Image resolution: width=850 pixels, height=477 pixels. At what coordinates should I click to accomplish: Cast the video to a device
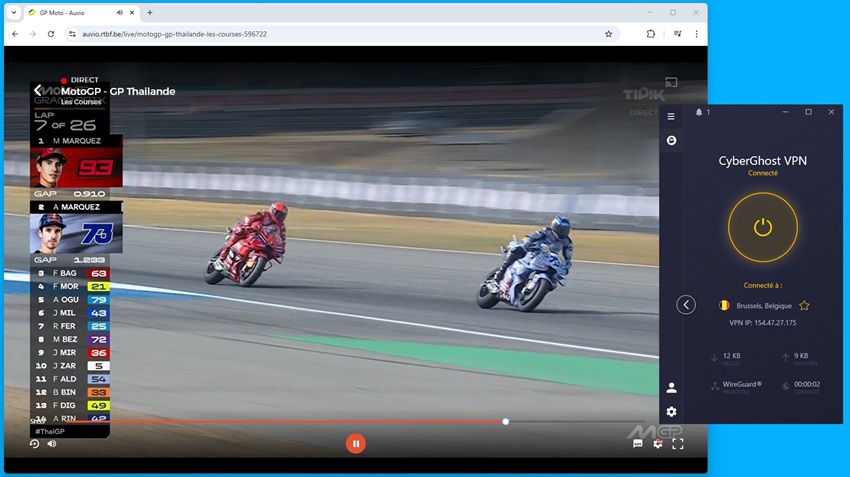click(x=671, y=82)
